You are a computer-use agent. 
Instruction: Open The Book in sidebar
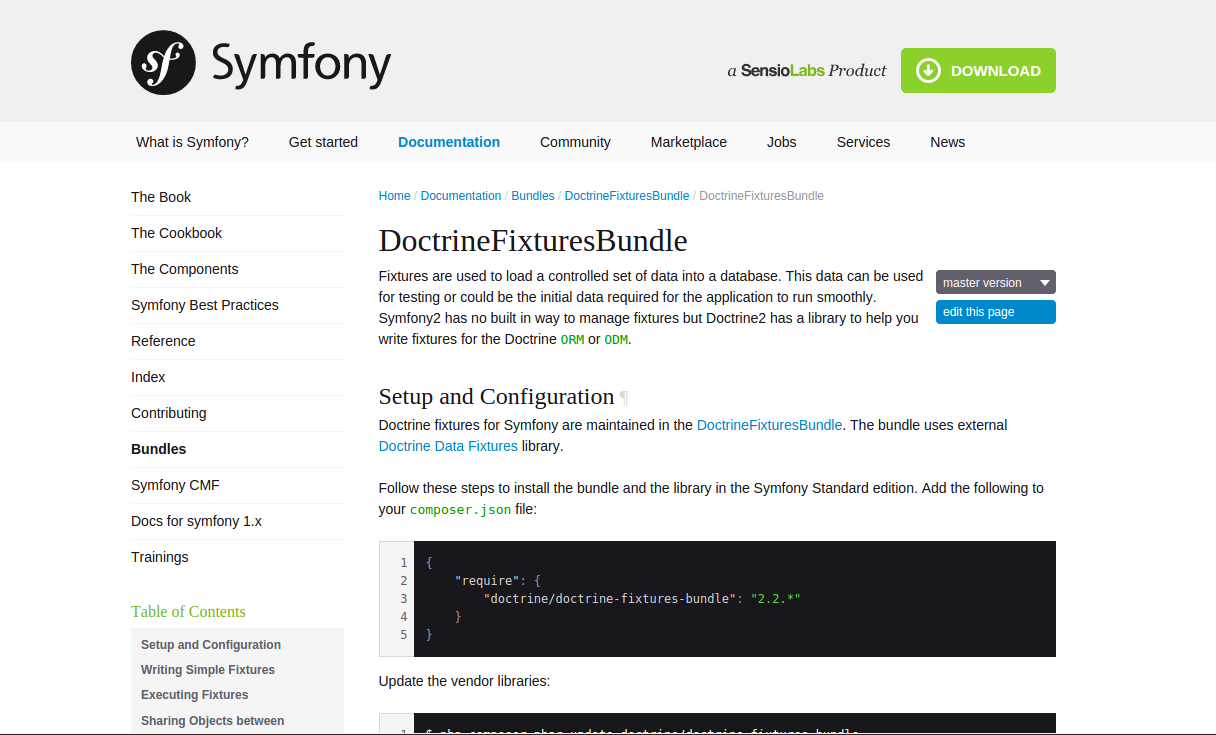tap(161, 197)
